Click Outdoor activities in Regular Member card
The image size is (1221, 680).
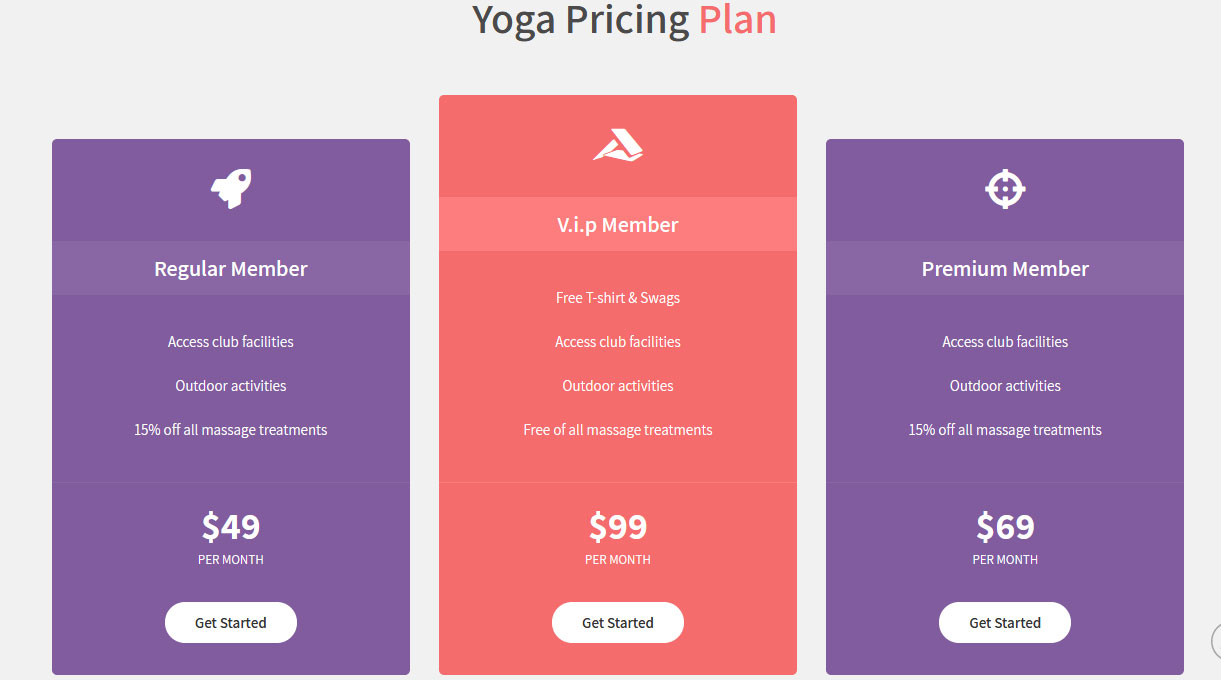coord(231,386)
